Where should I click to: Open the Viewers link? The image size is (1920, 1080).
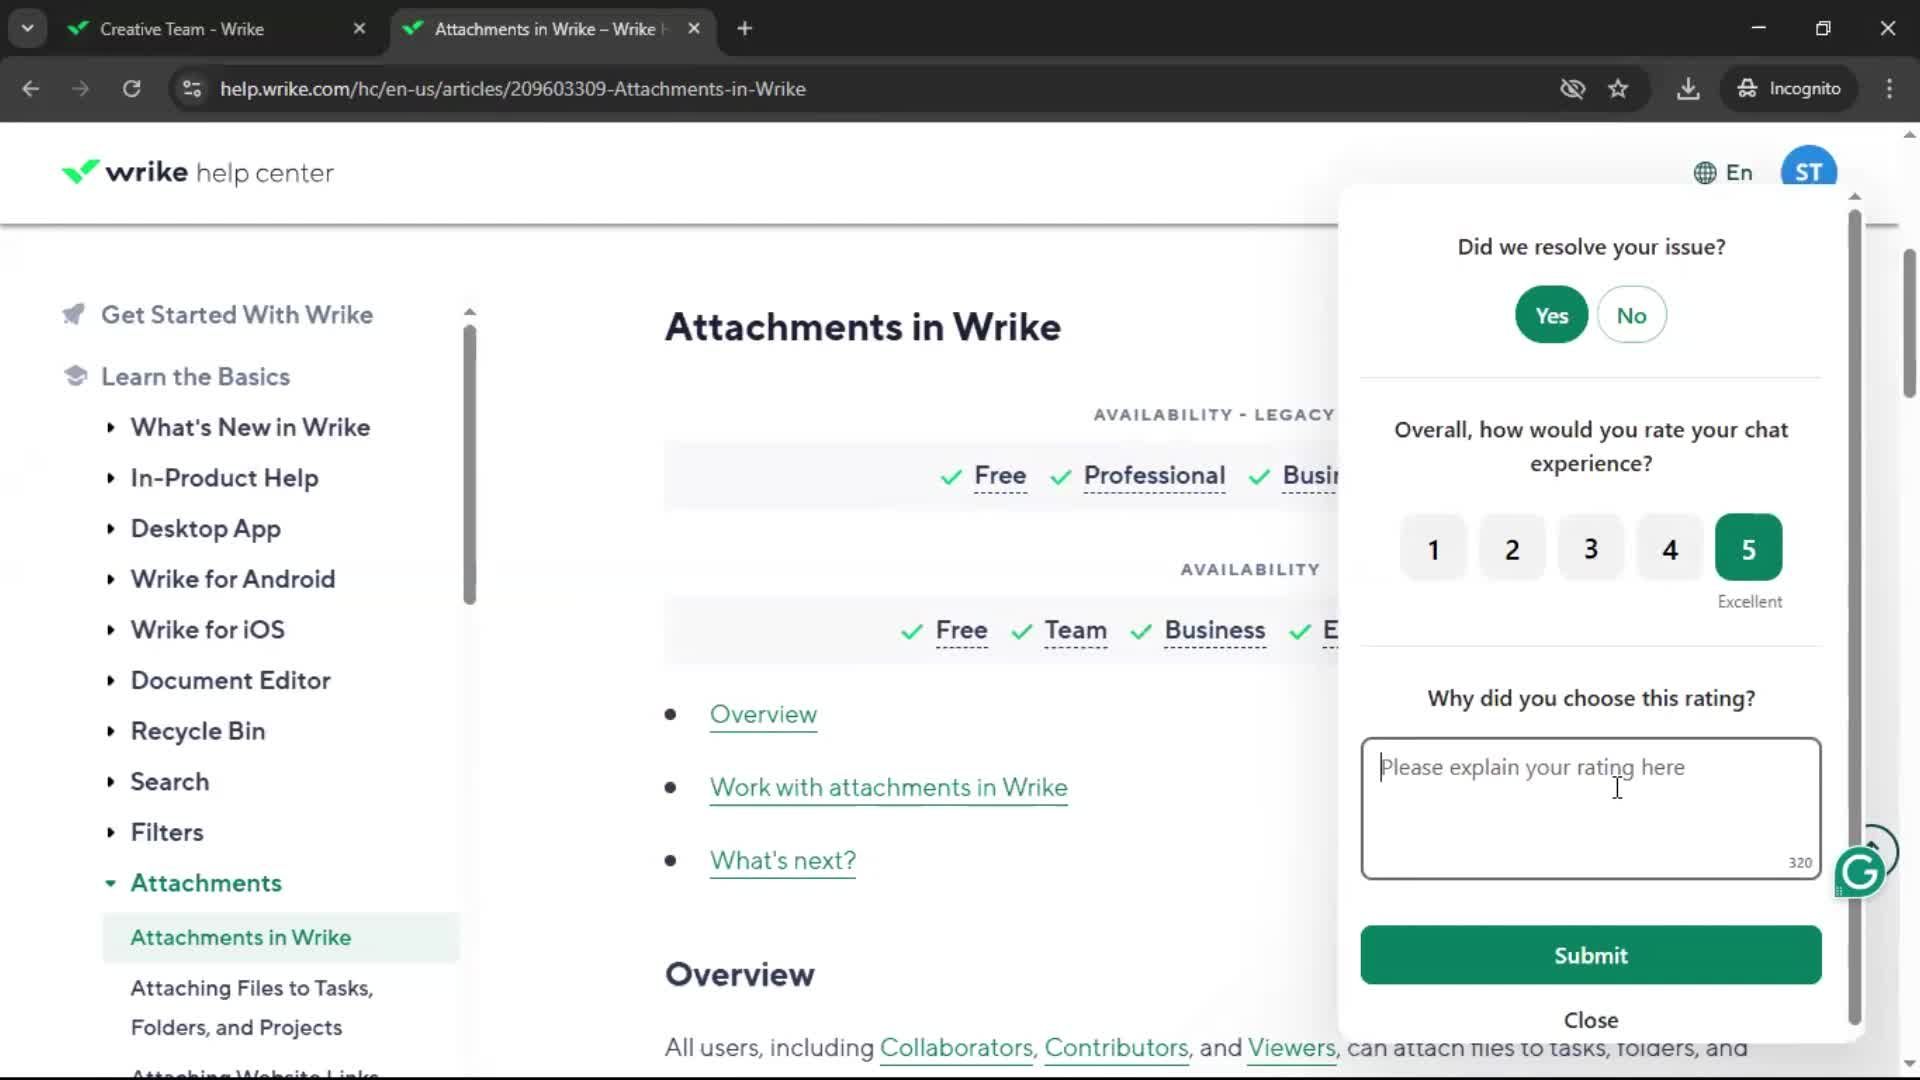coord(1291,1047)
